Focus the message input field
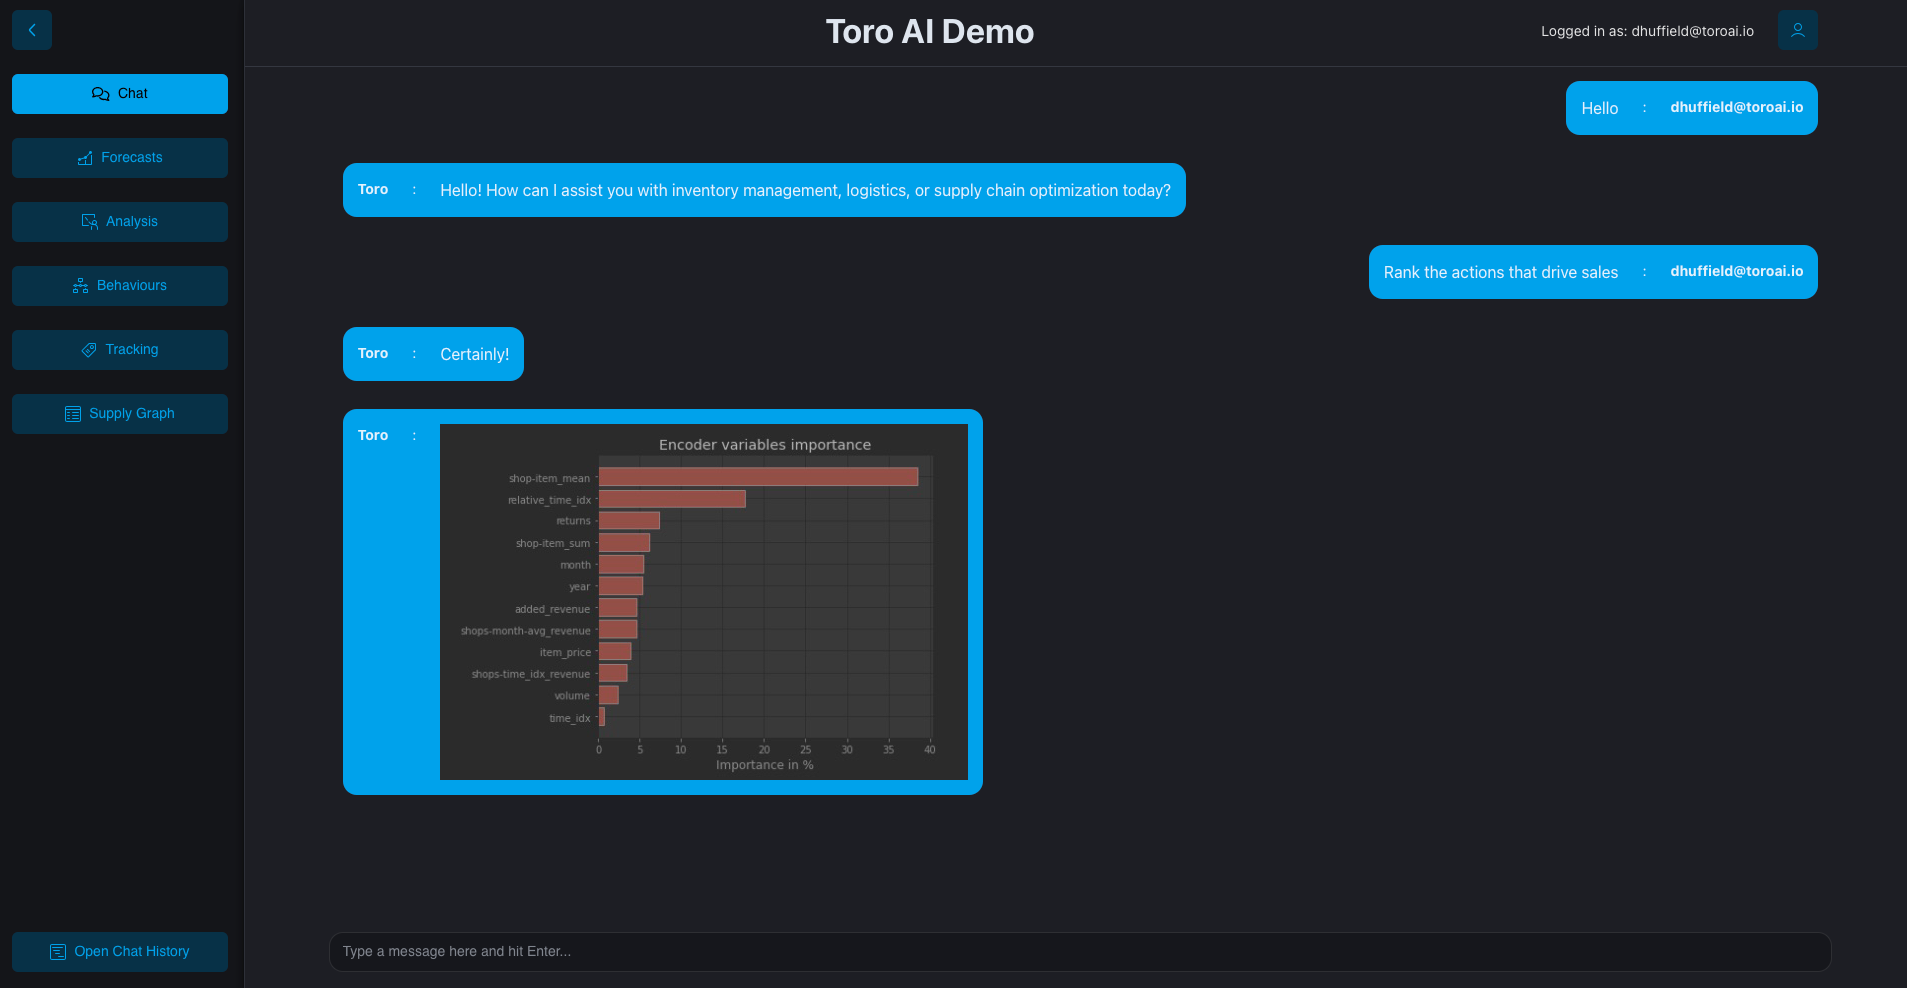 (1080, 952)
